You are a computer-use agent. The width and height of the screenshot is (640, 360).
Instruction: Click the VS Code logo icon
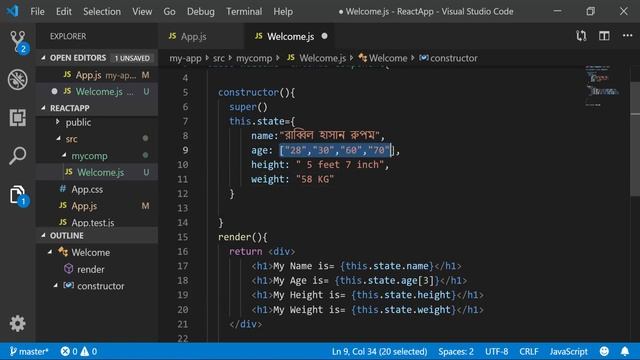13,11
